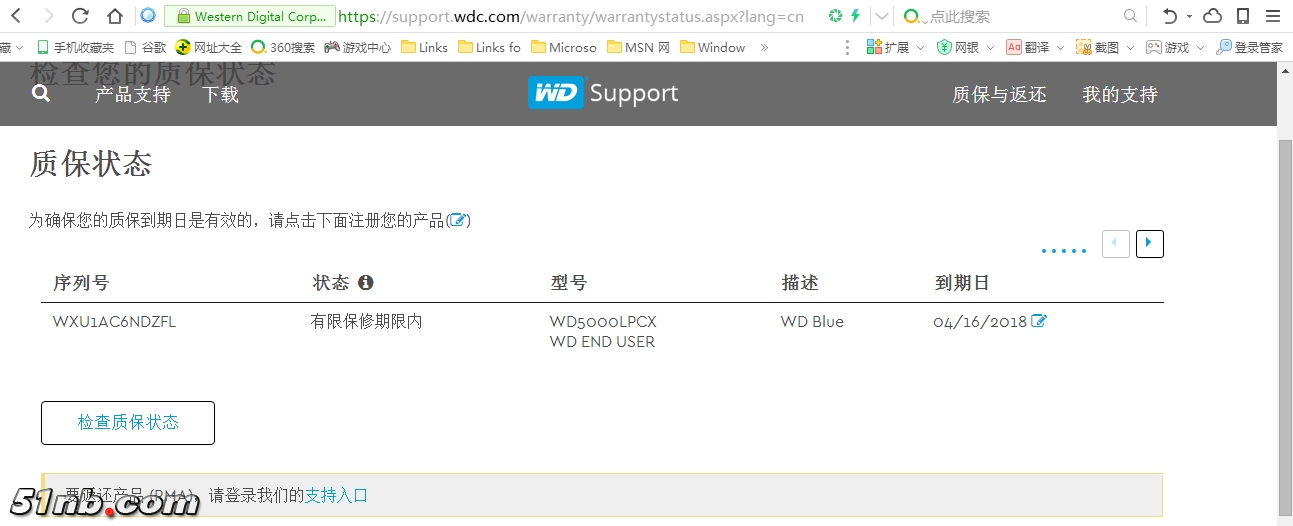1293x526 pixels.
Task: Click the next page arrow button
Action: [1150, 243]
